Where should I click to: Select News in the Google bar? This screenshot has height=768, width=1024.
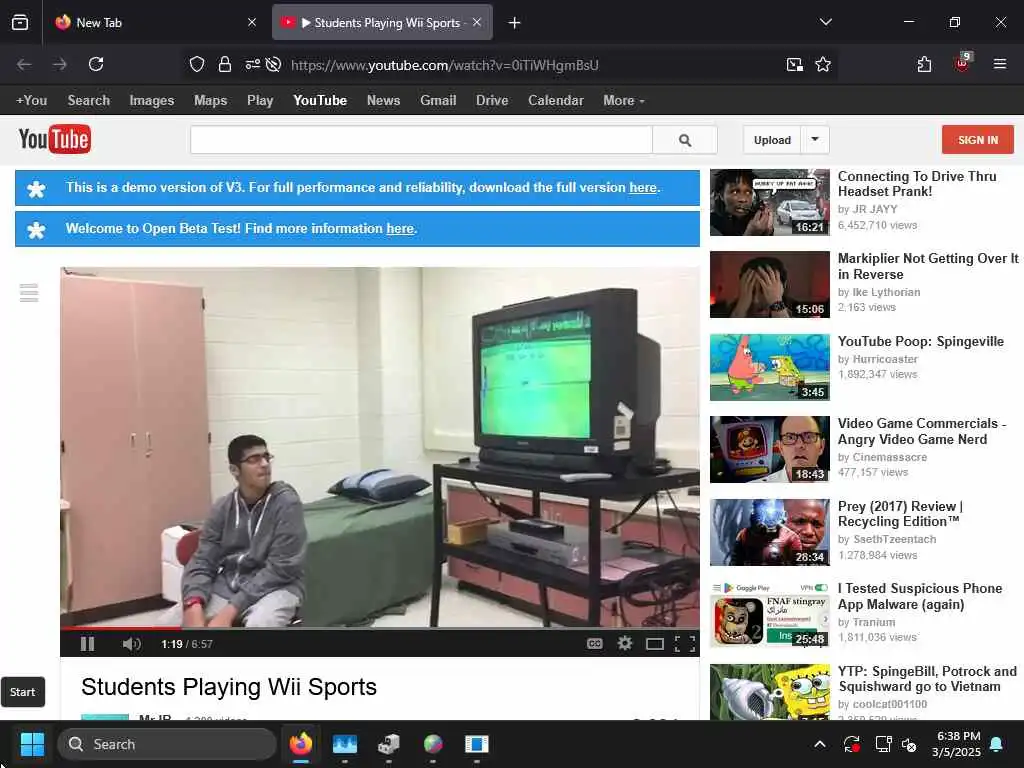[383, 101]
